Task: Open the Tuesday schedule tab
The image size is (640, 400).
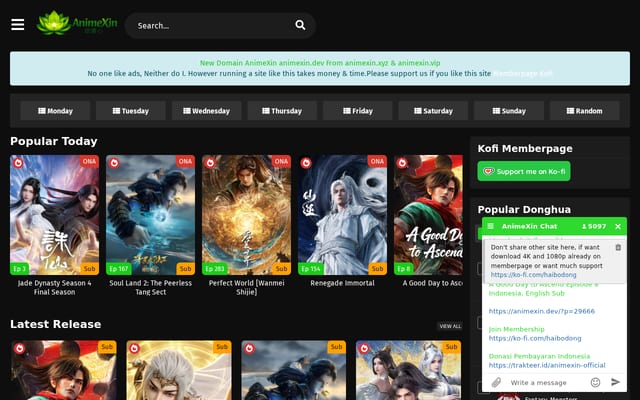Action: 131,111
